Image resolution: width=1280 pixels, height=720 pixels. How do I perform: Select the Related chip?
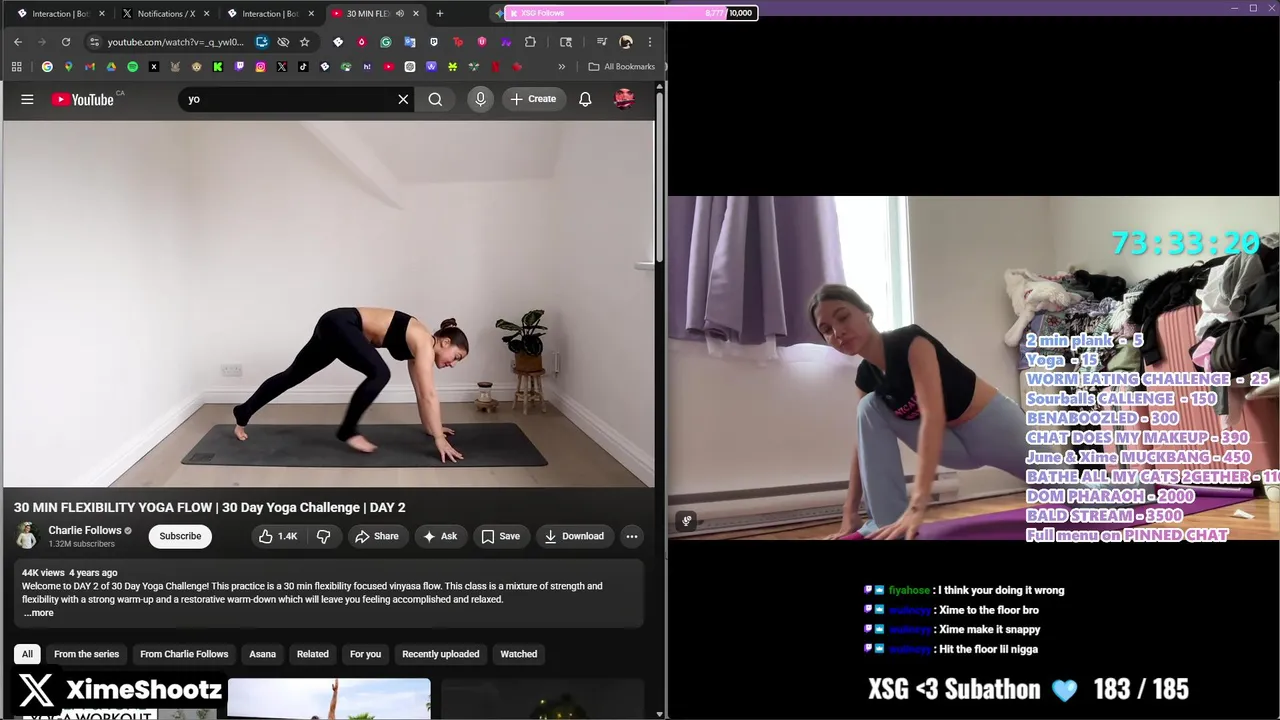click(x=312, y=654)
